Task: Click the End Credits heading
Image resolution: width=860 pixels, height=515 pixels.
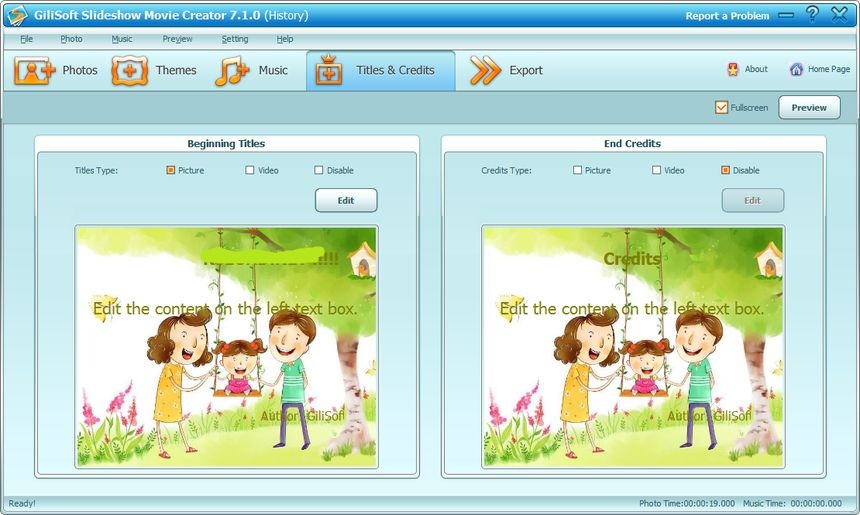Action: 632,144
